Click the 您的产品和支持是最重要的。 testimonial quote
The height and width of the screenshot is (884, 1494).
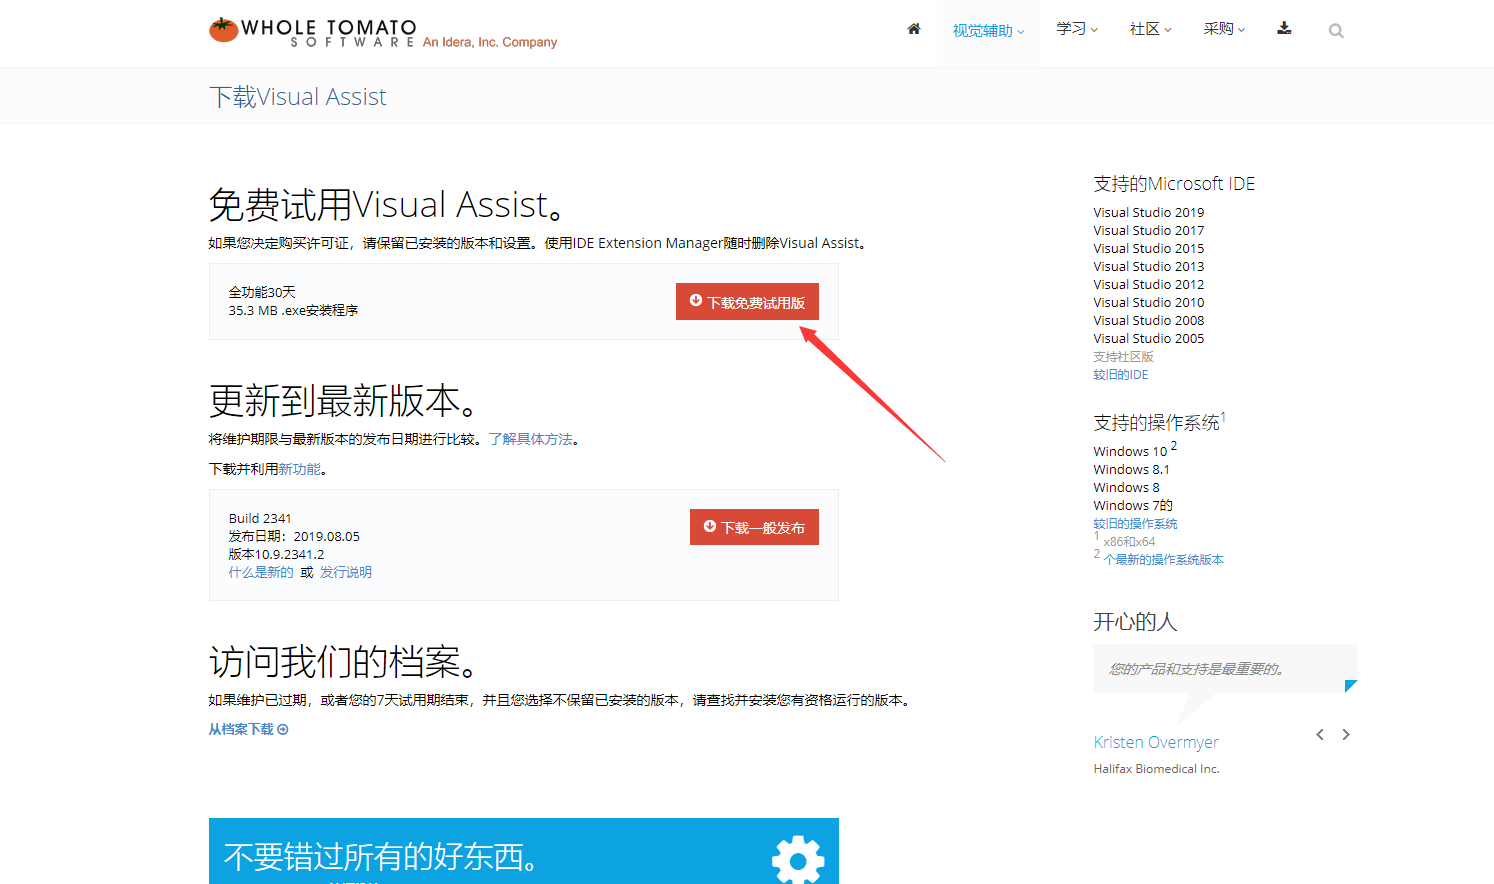click(1197, 669)
